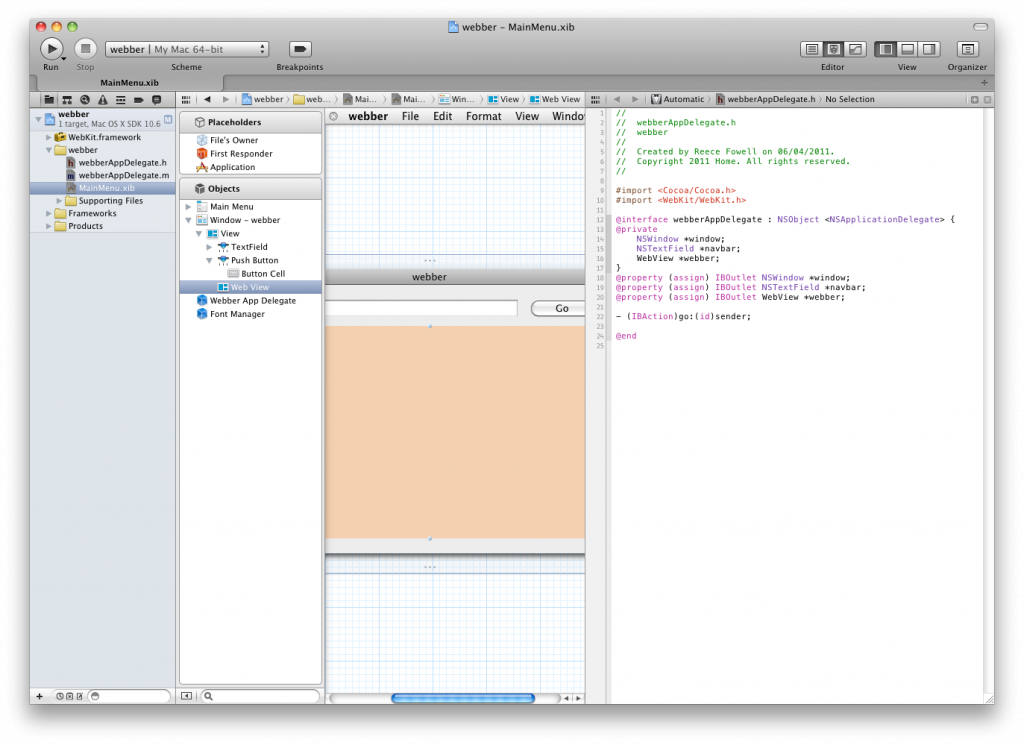Open Automatic assistant mode in jump bar

(677, 99)
